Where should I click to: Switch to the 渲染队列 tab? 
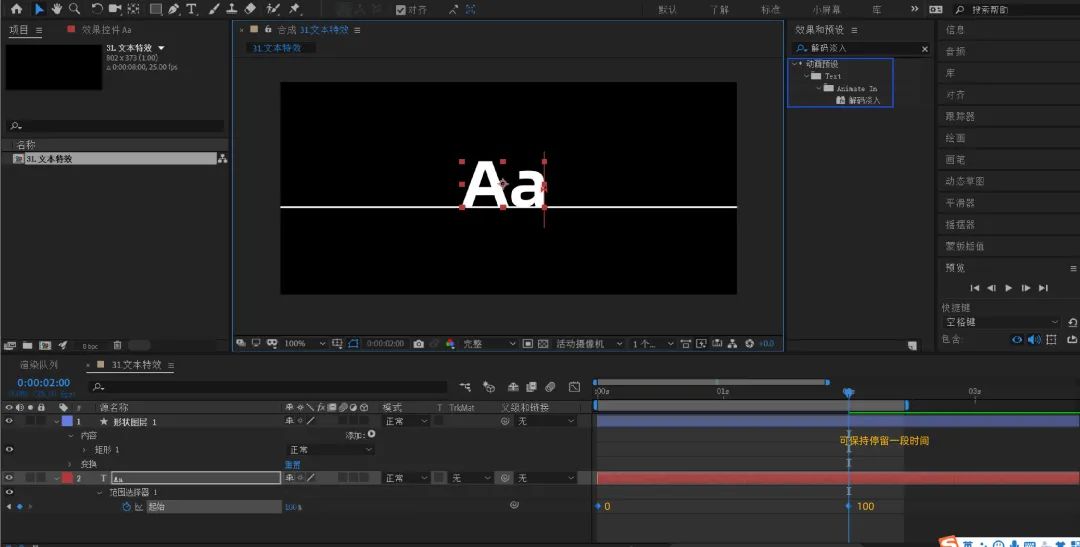[x=39, y=364]
